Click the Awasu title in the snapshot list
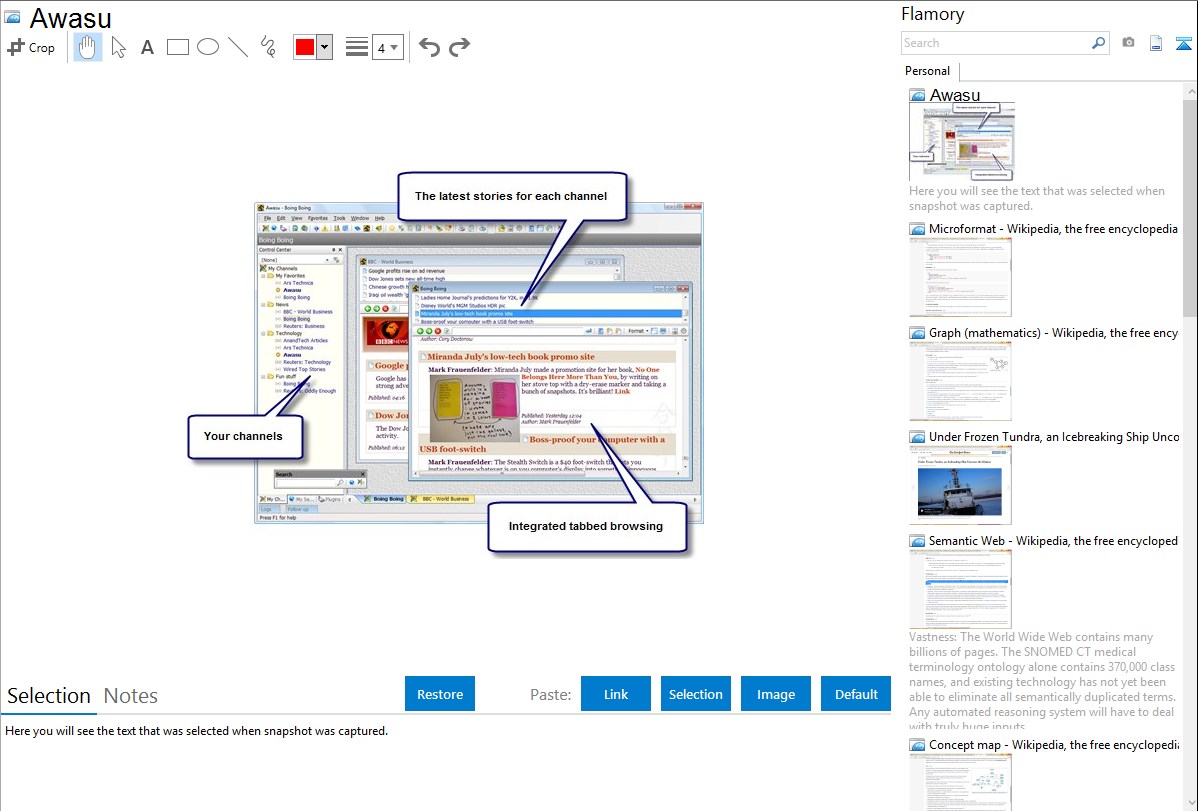The image size is (1198, 811). [954, 96]
